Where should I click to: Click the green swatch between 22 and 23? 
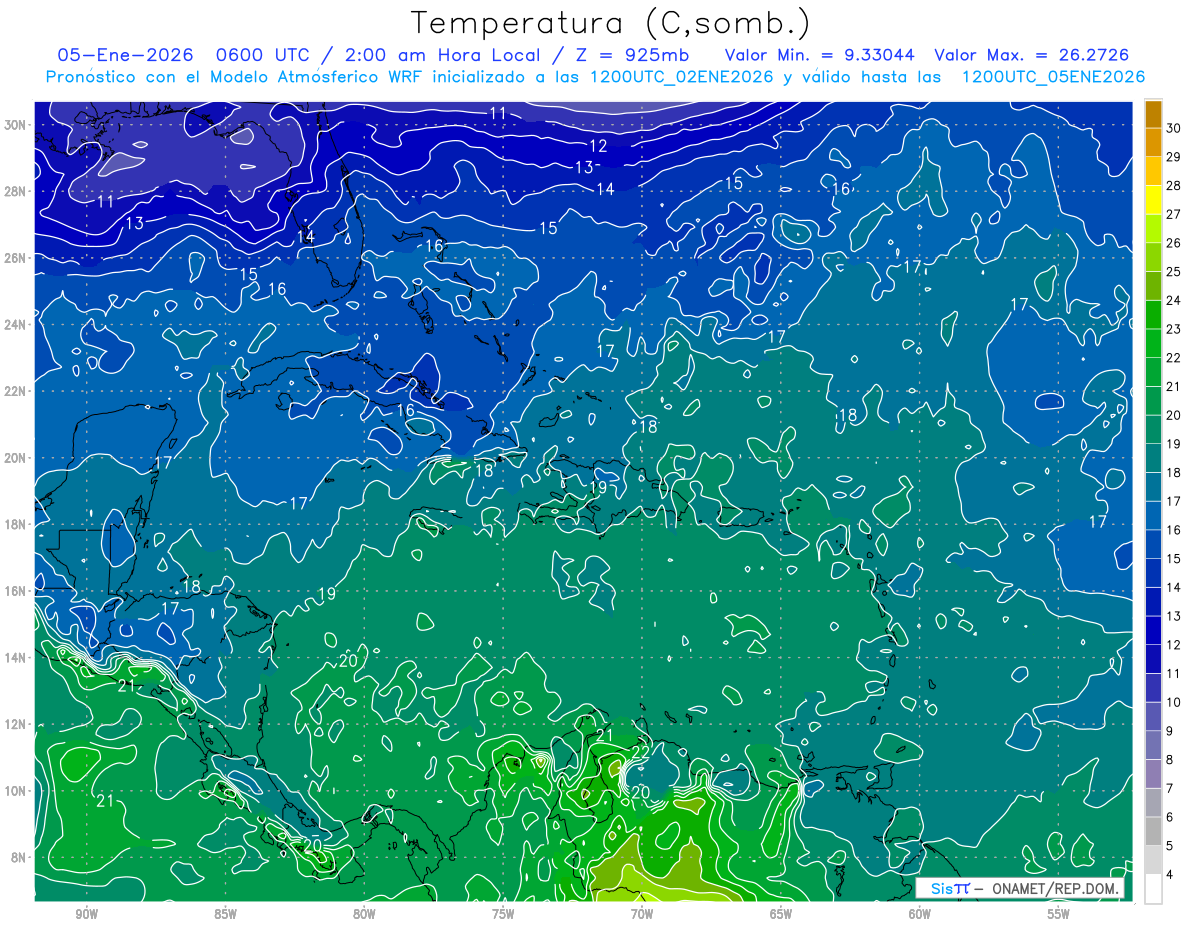point(1153,343)
